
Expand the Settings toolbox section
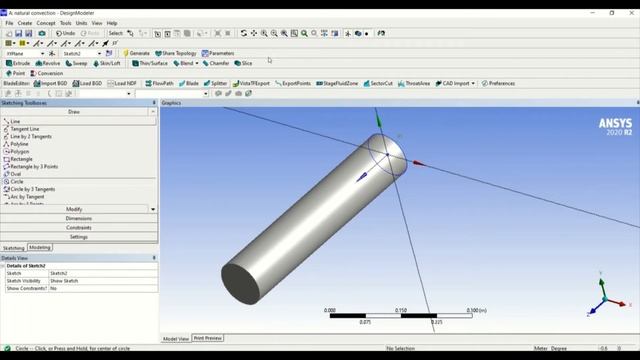click(78, 237)
